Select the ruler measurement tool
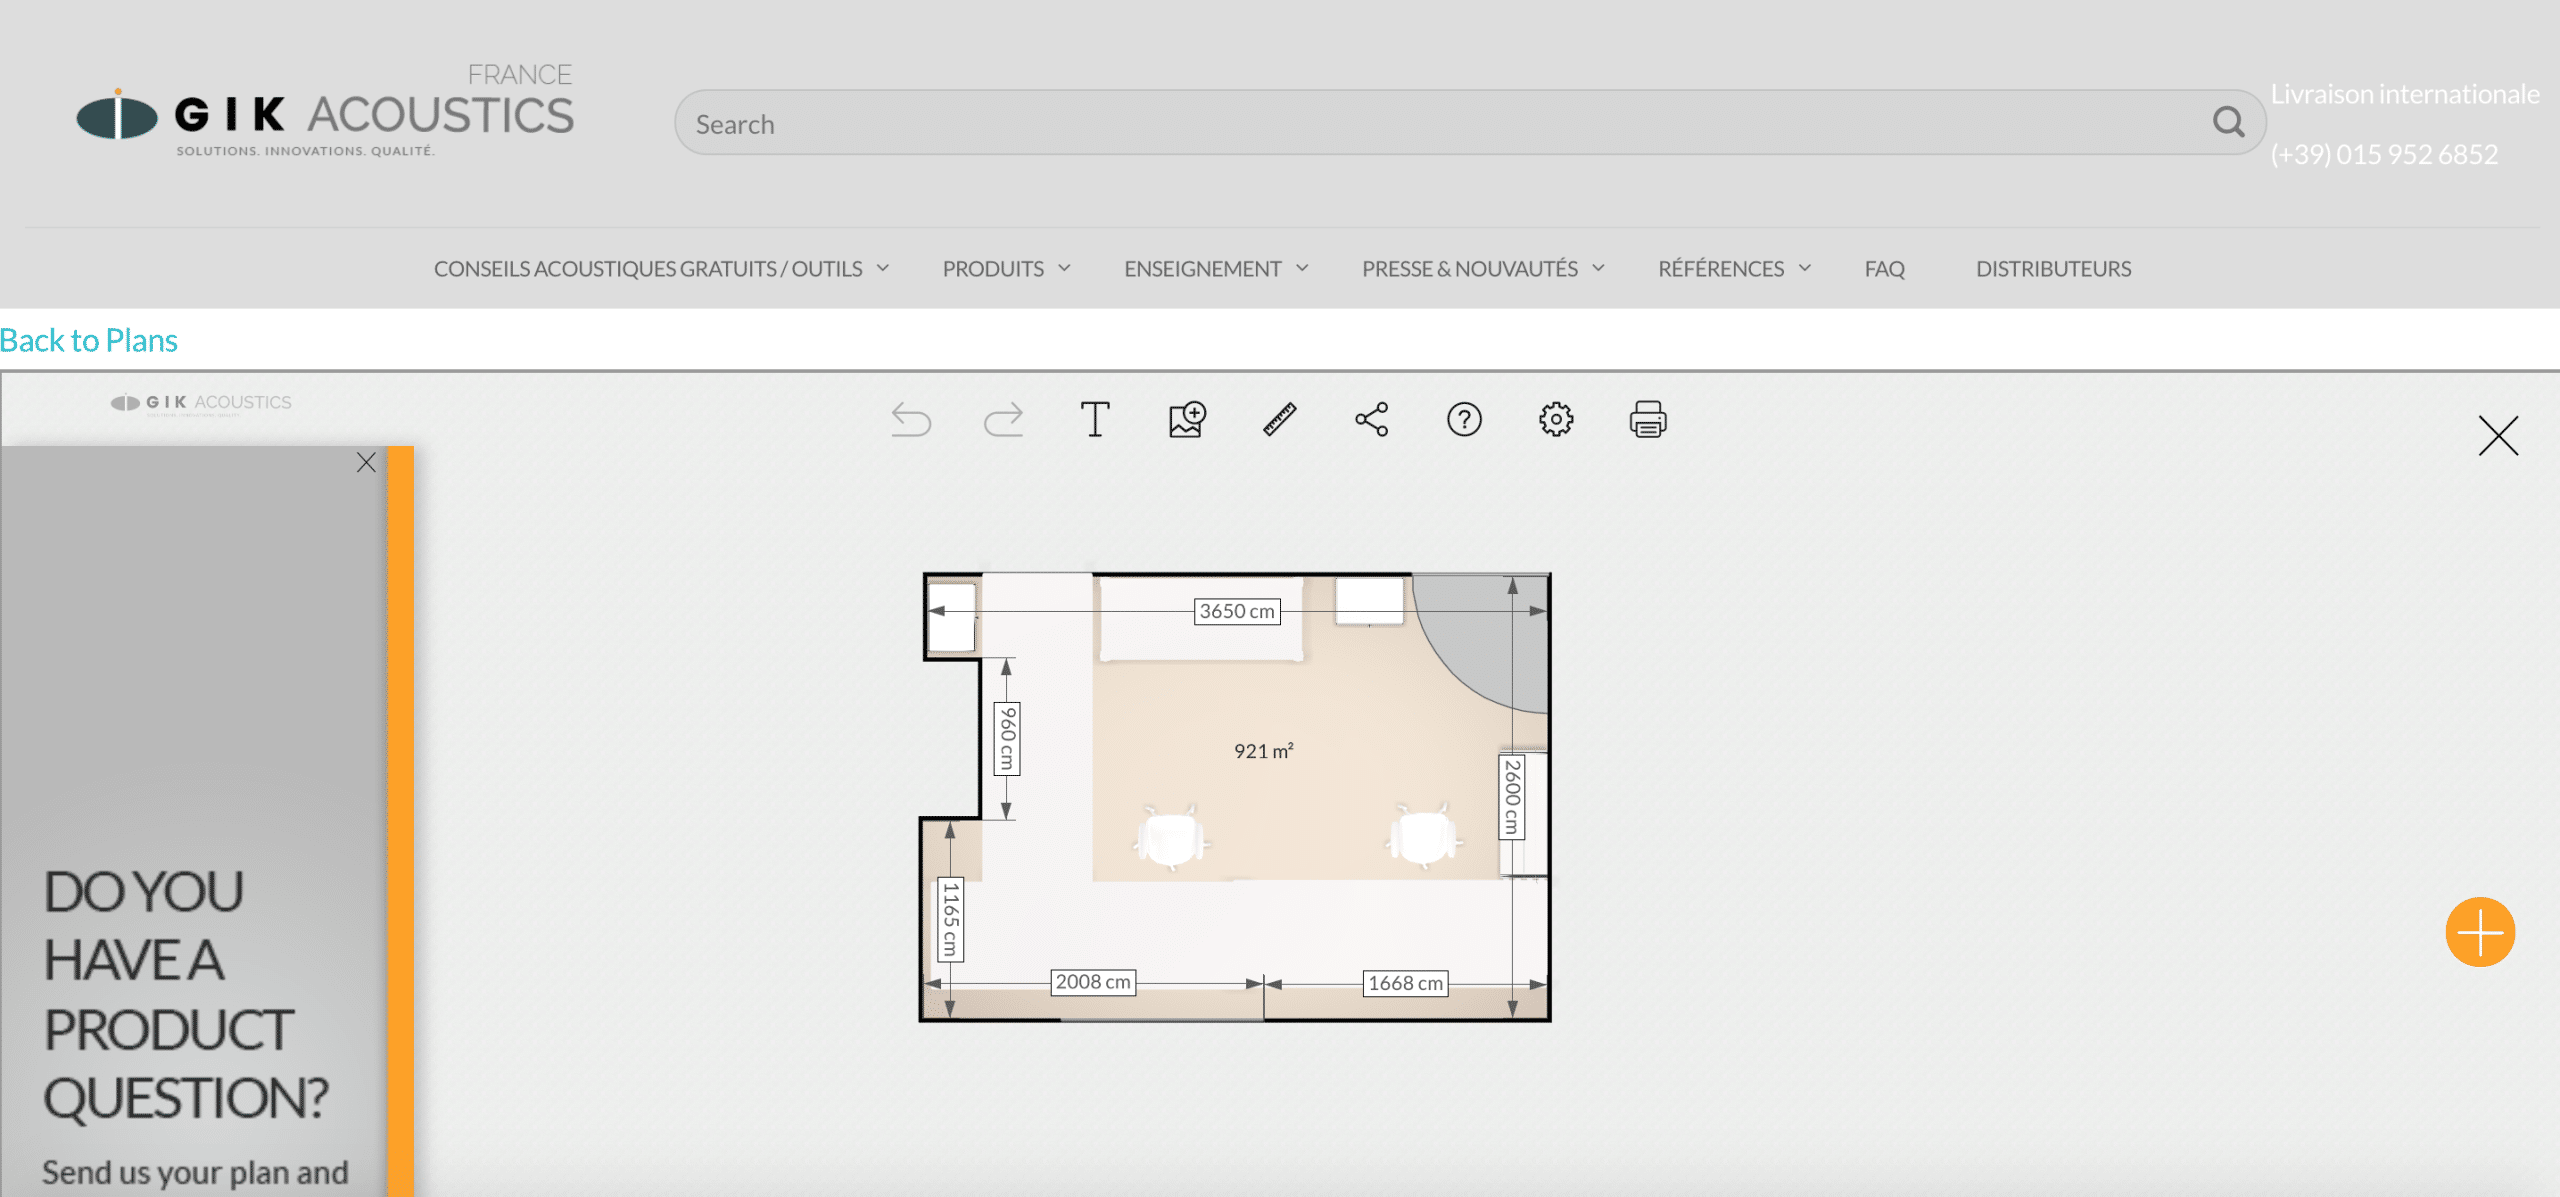 point(1279,420)
